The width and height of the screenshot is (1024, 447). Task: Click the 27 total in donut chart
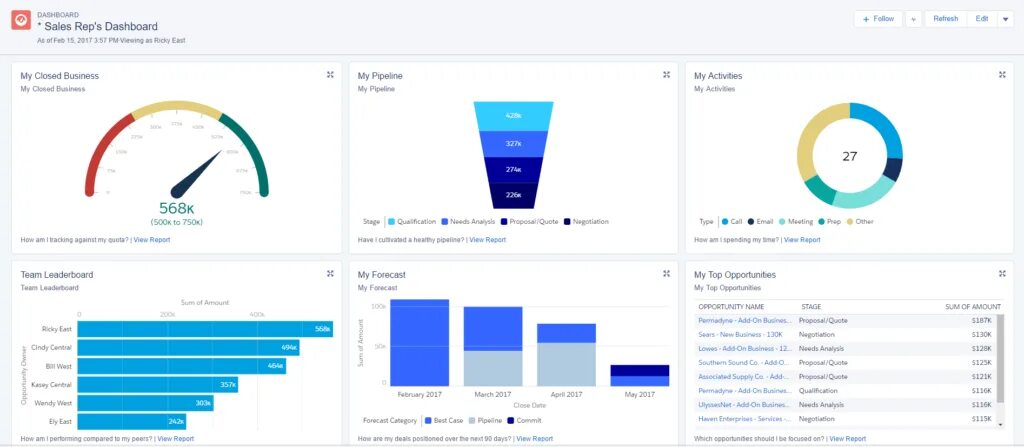(850, 156)
